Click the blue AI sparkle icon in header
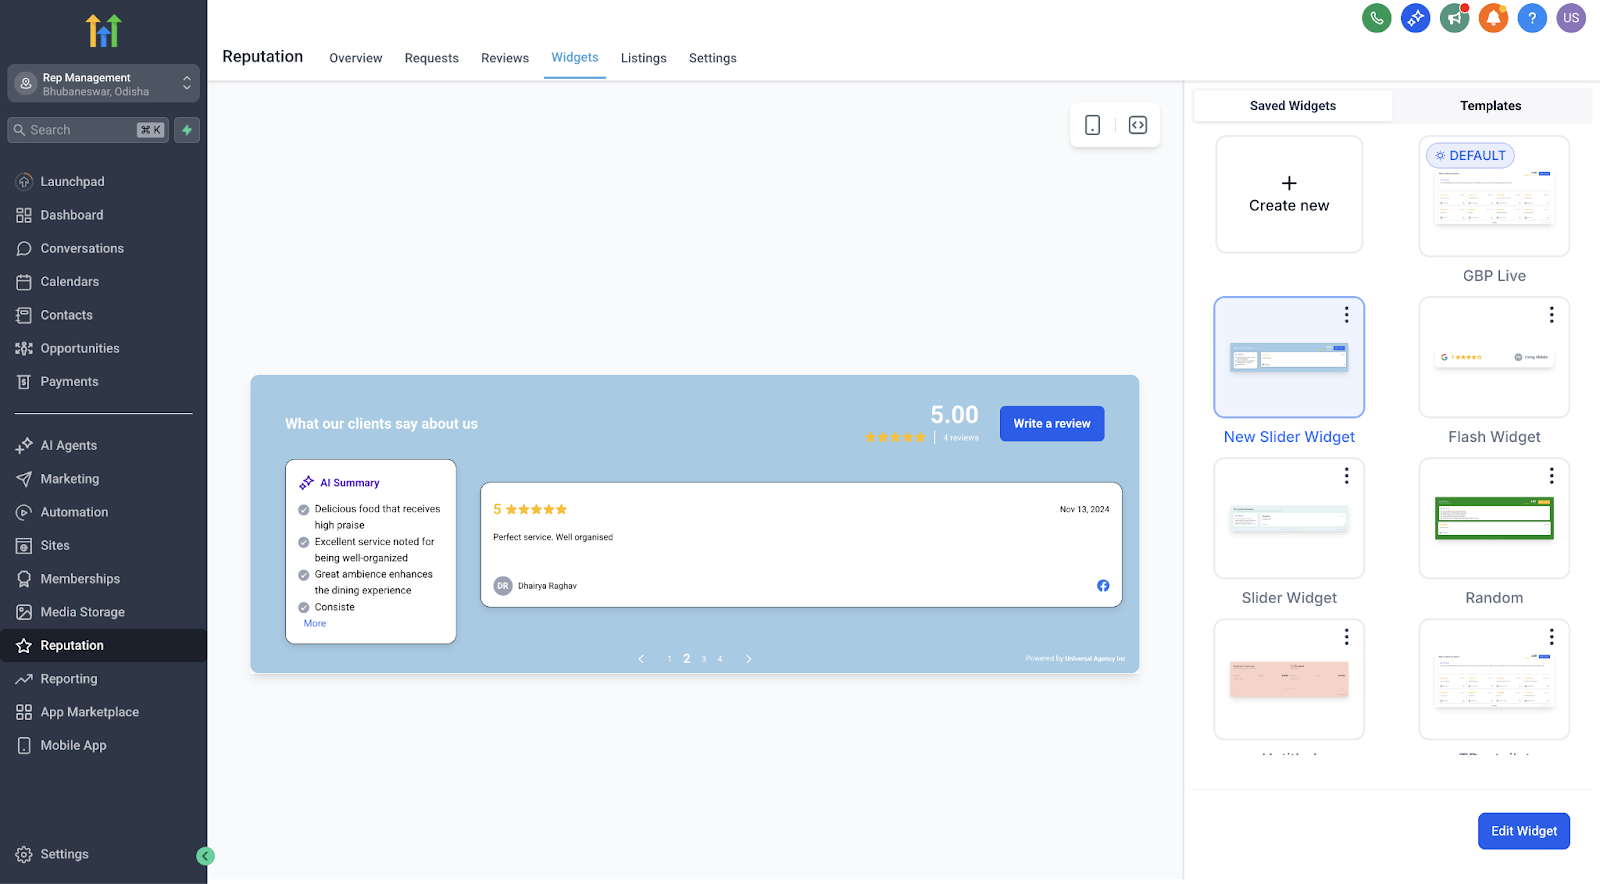Screen dimensions: 1600x884 [x=1416, y=18]
